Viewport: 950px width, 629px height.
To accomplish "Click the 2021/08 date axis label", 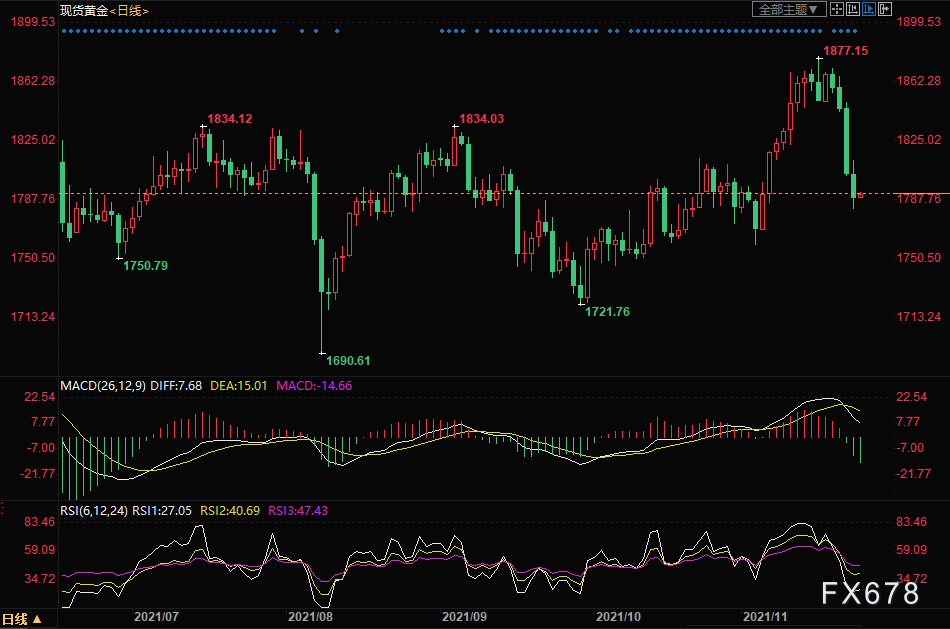I will tap(310, 617).
